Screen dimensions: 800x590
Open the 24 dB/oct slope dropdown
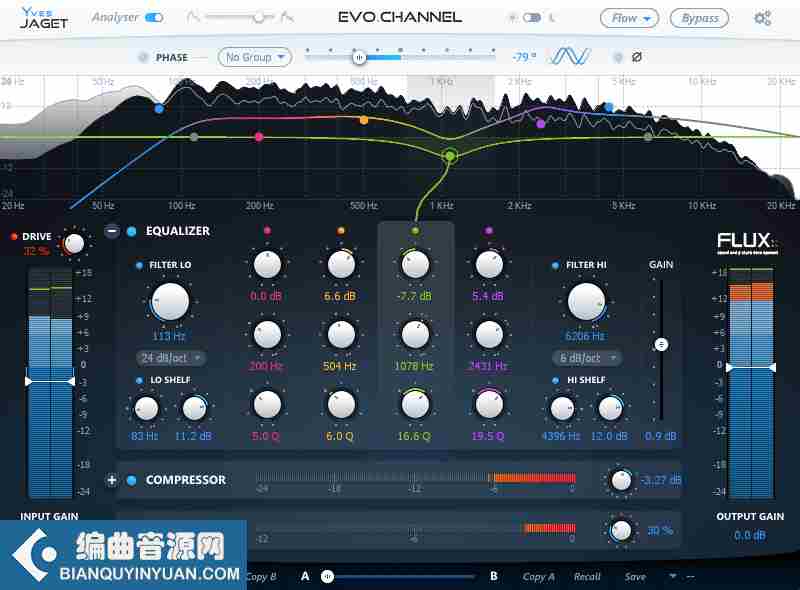pyautogui.click(x=170, y=358)
